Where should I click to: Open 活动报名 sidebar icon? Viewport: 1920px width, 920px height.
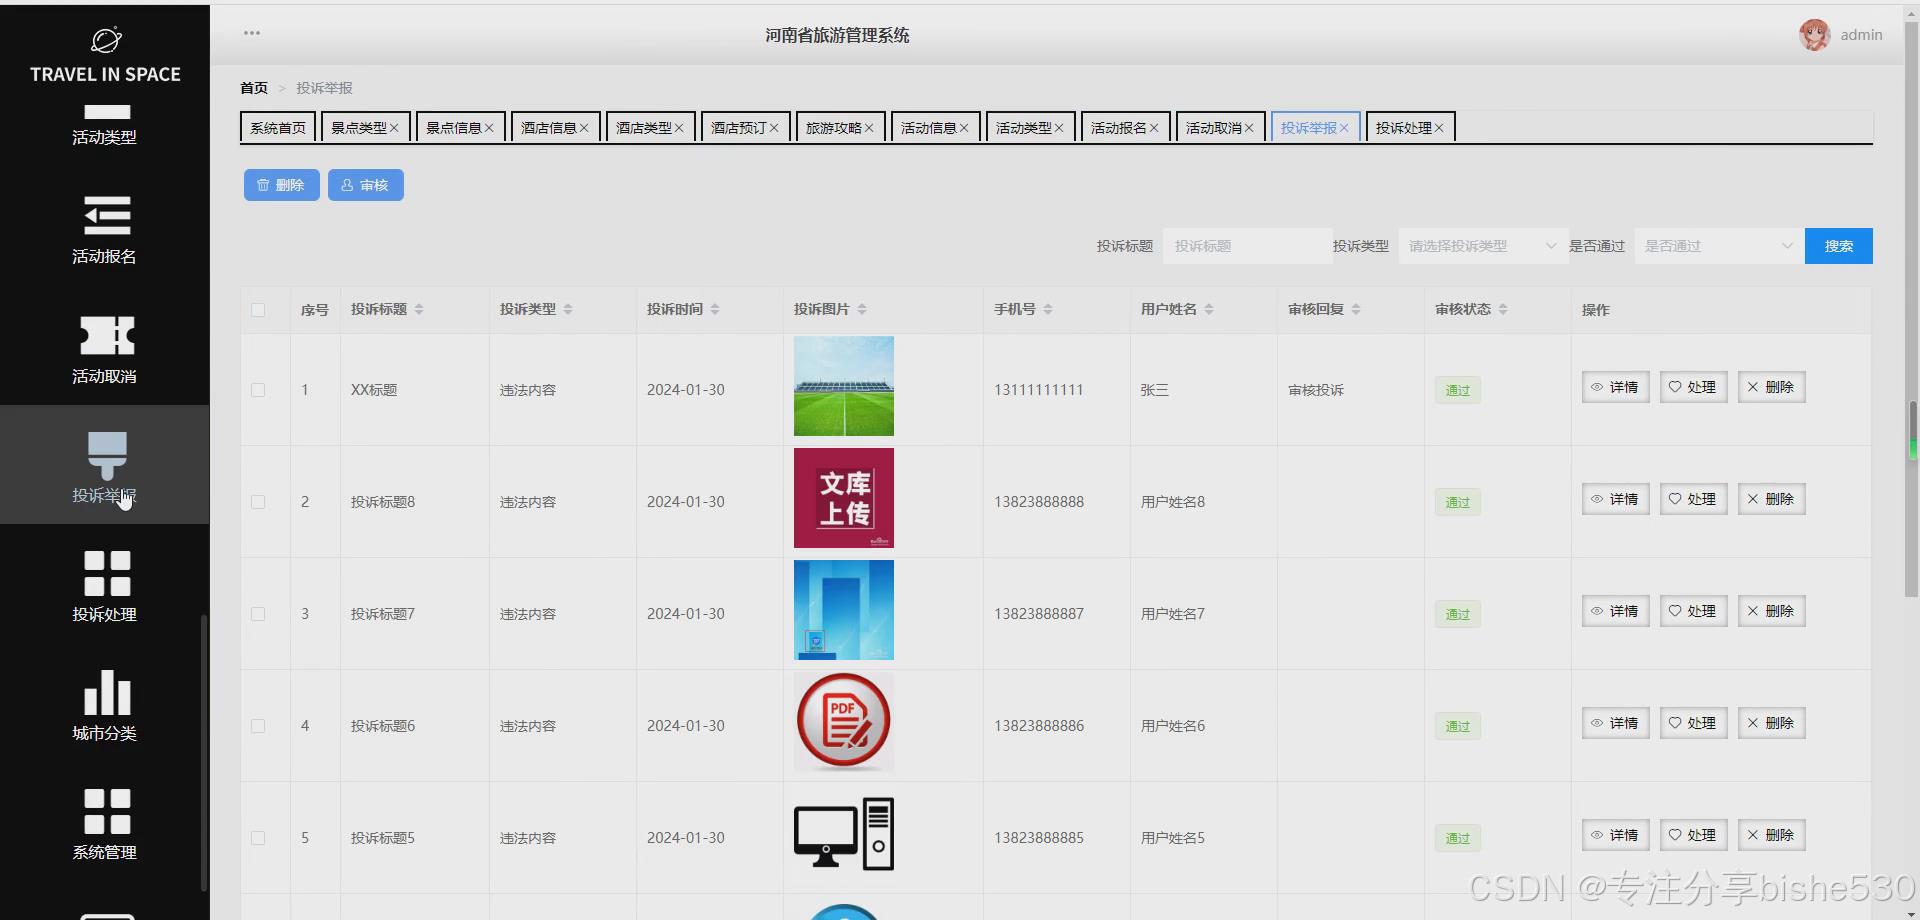point(107,215)
